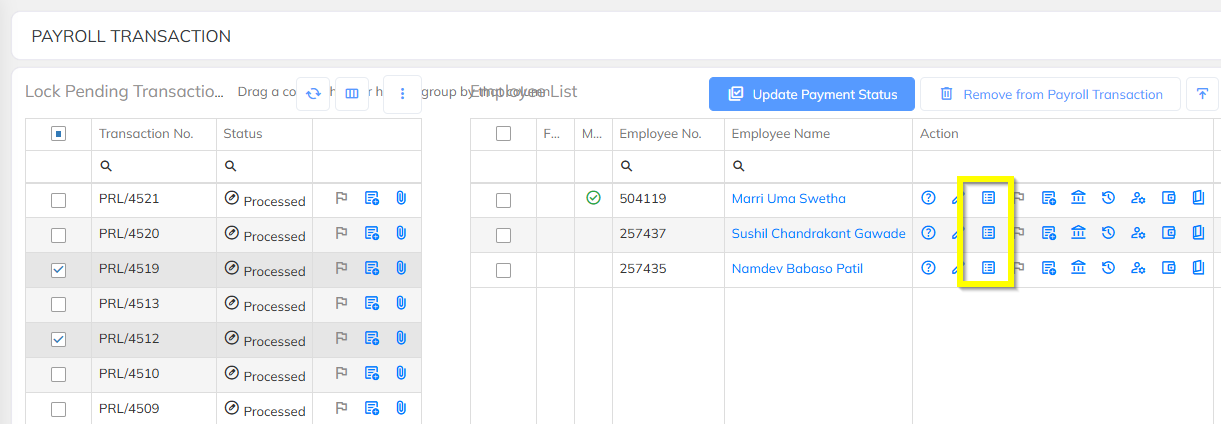Check the box for PRL/4521
Screen dimensions: 1221x424
(x=58, y=200)
